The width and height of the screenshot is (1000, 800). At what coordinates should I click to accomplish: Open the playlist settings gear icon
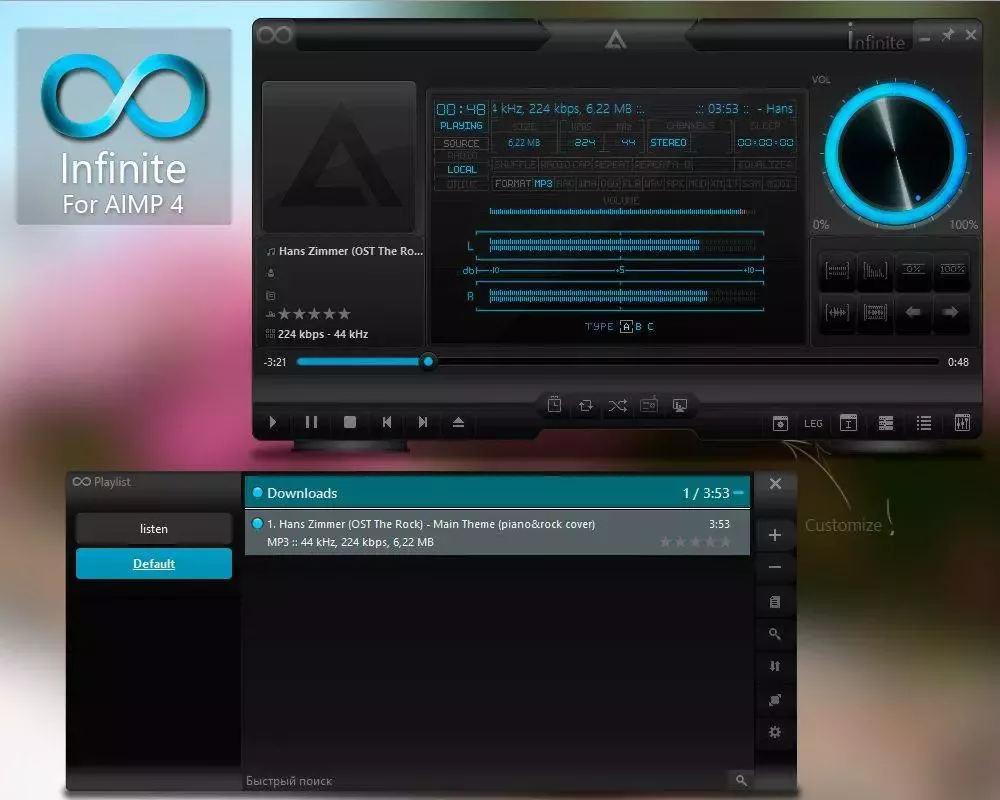point(774,732)
